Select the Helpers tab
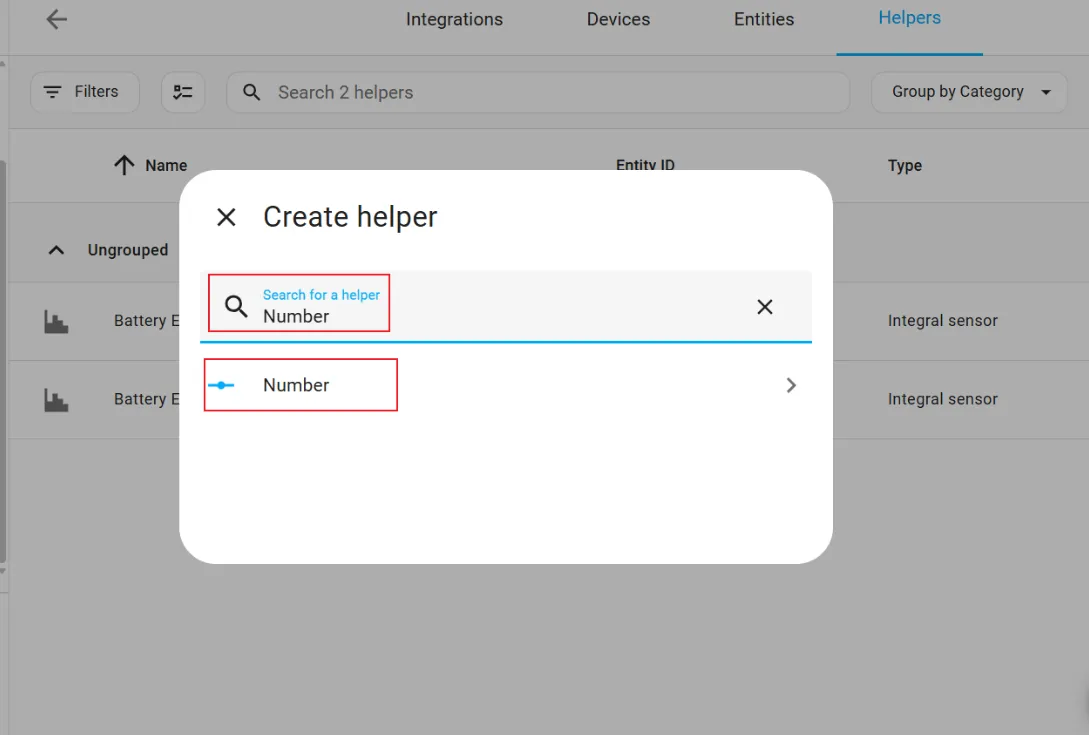The image size is (1089, 735). (x=909, y=18)
